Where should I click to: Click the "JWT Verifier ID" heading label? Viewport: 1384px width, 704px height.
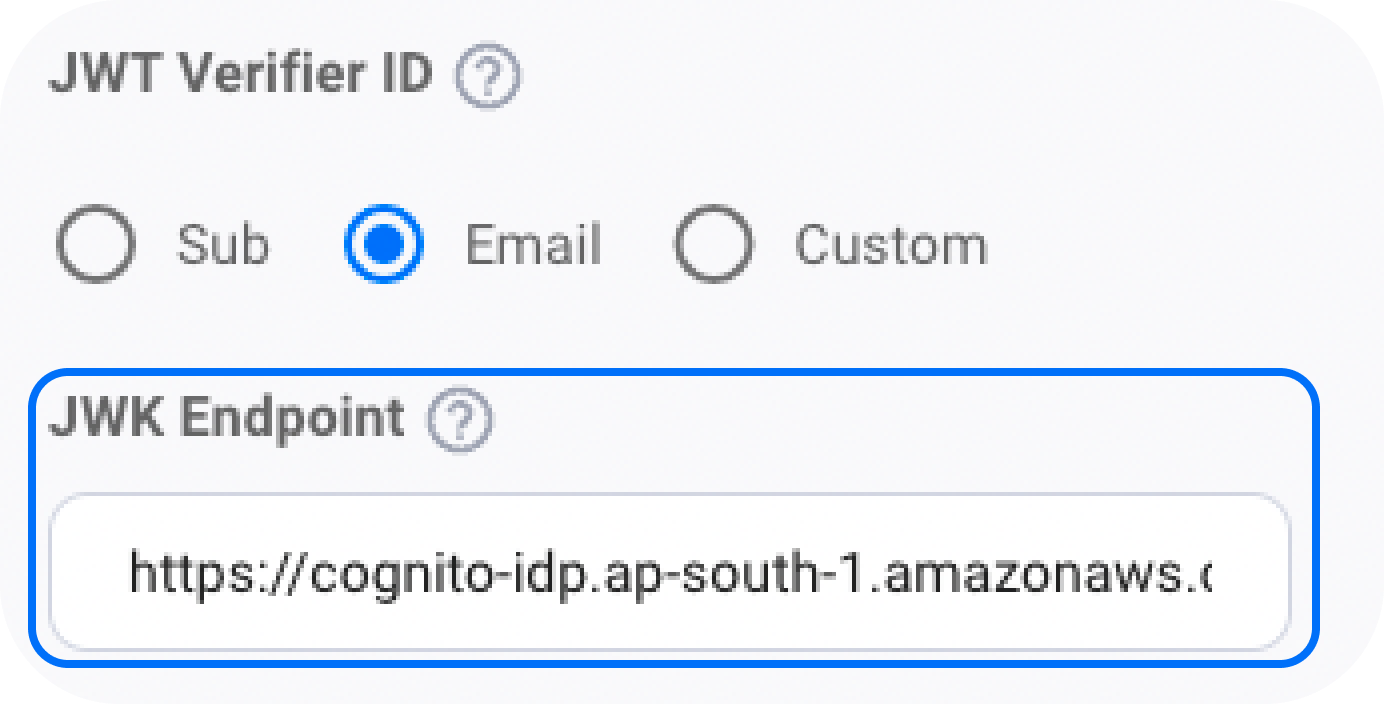tap(240, 75)
